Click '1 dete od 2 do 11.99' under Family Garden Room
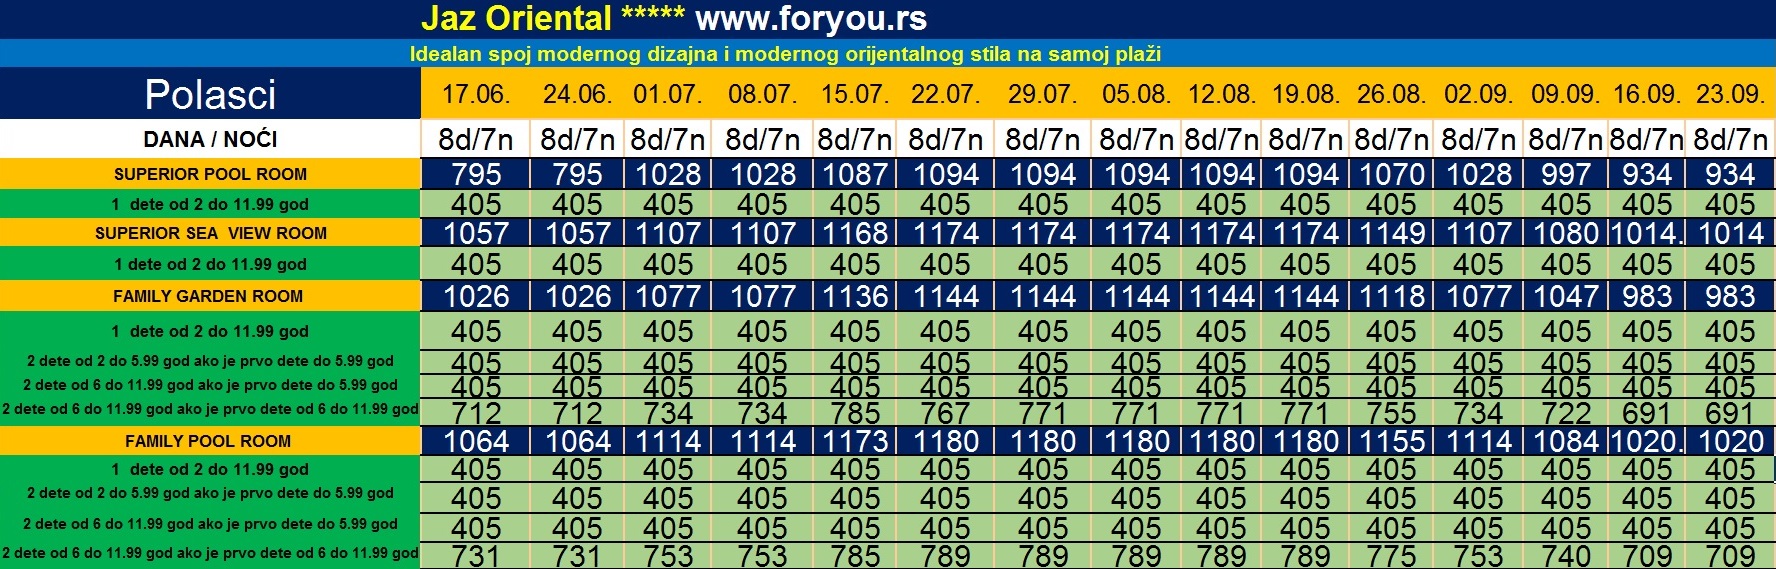This screenshot has height=569, width=1776. point(210,331)
